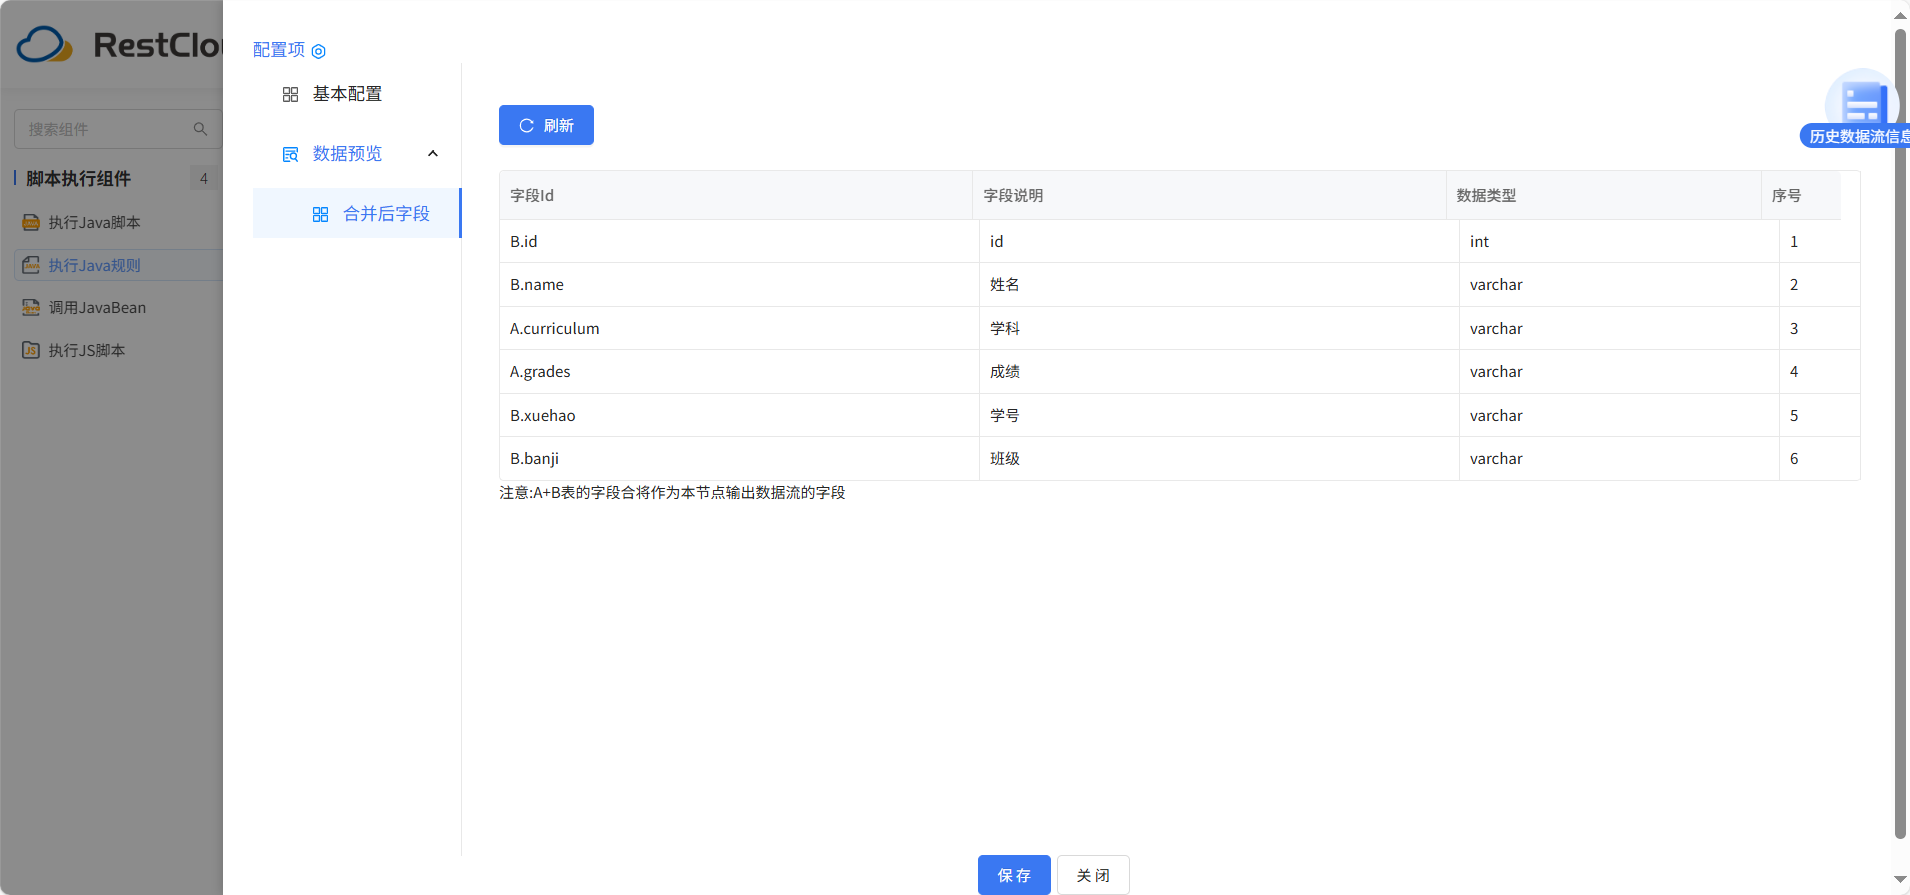The height and width of the screenshot is (895, 1910).
Task: Click the component count badge 4
Action: point(204,178)
